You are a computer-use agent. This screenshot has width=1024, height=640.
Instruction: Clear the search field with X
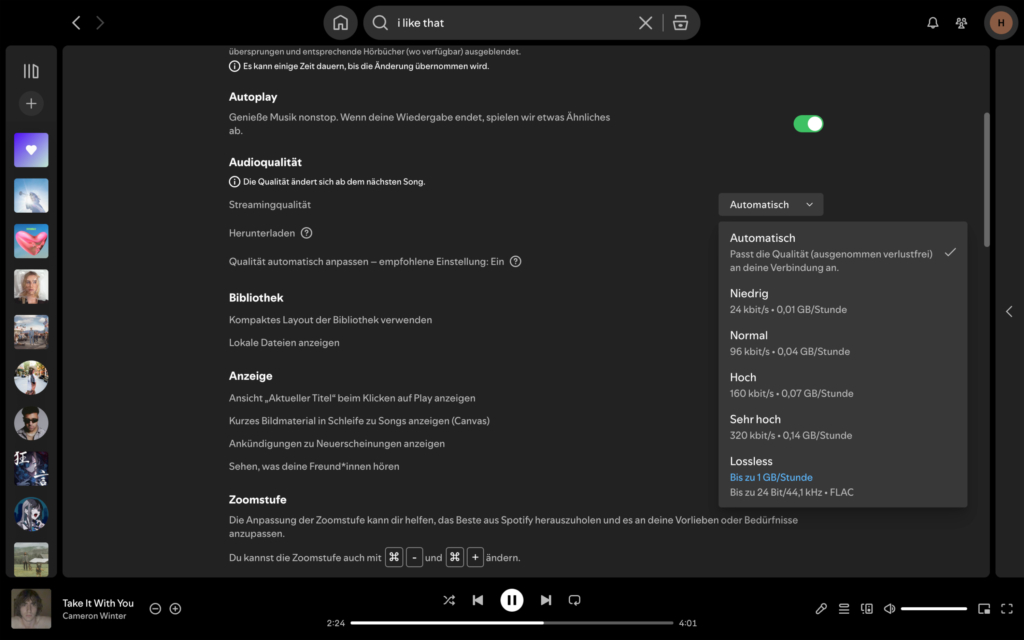(x=645, y=22)
